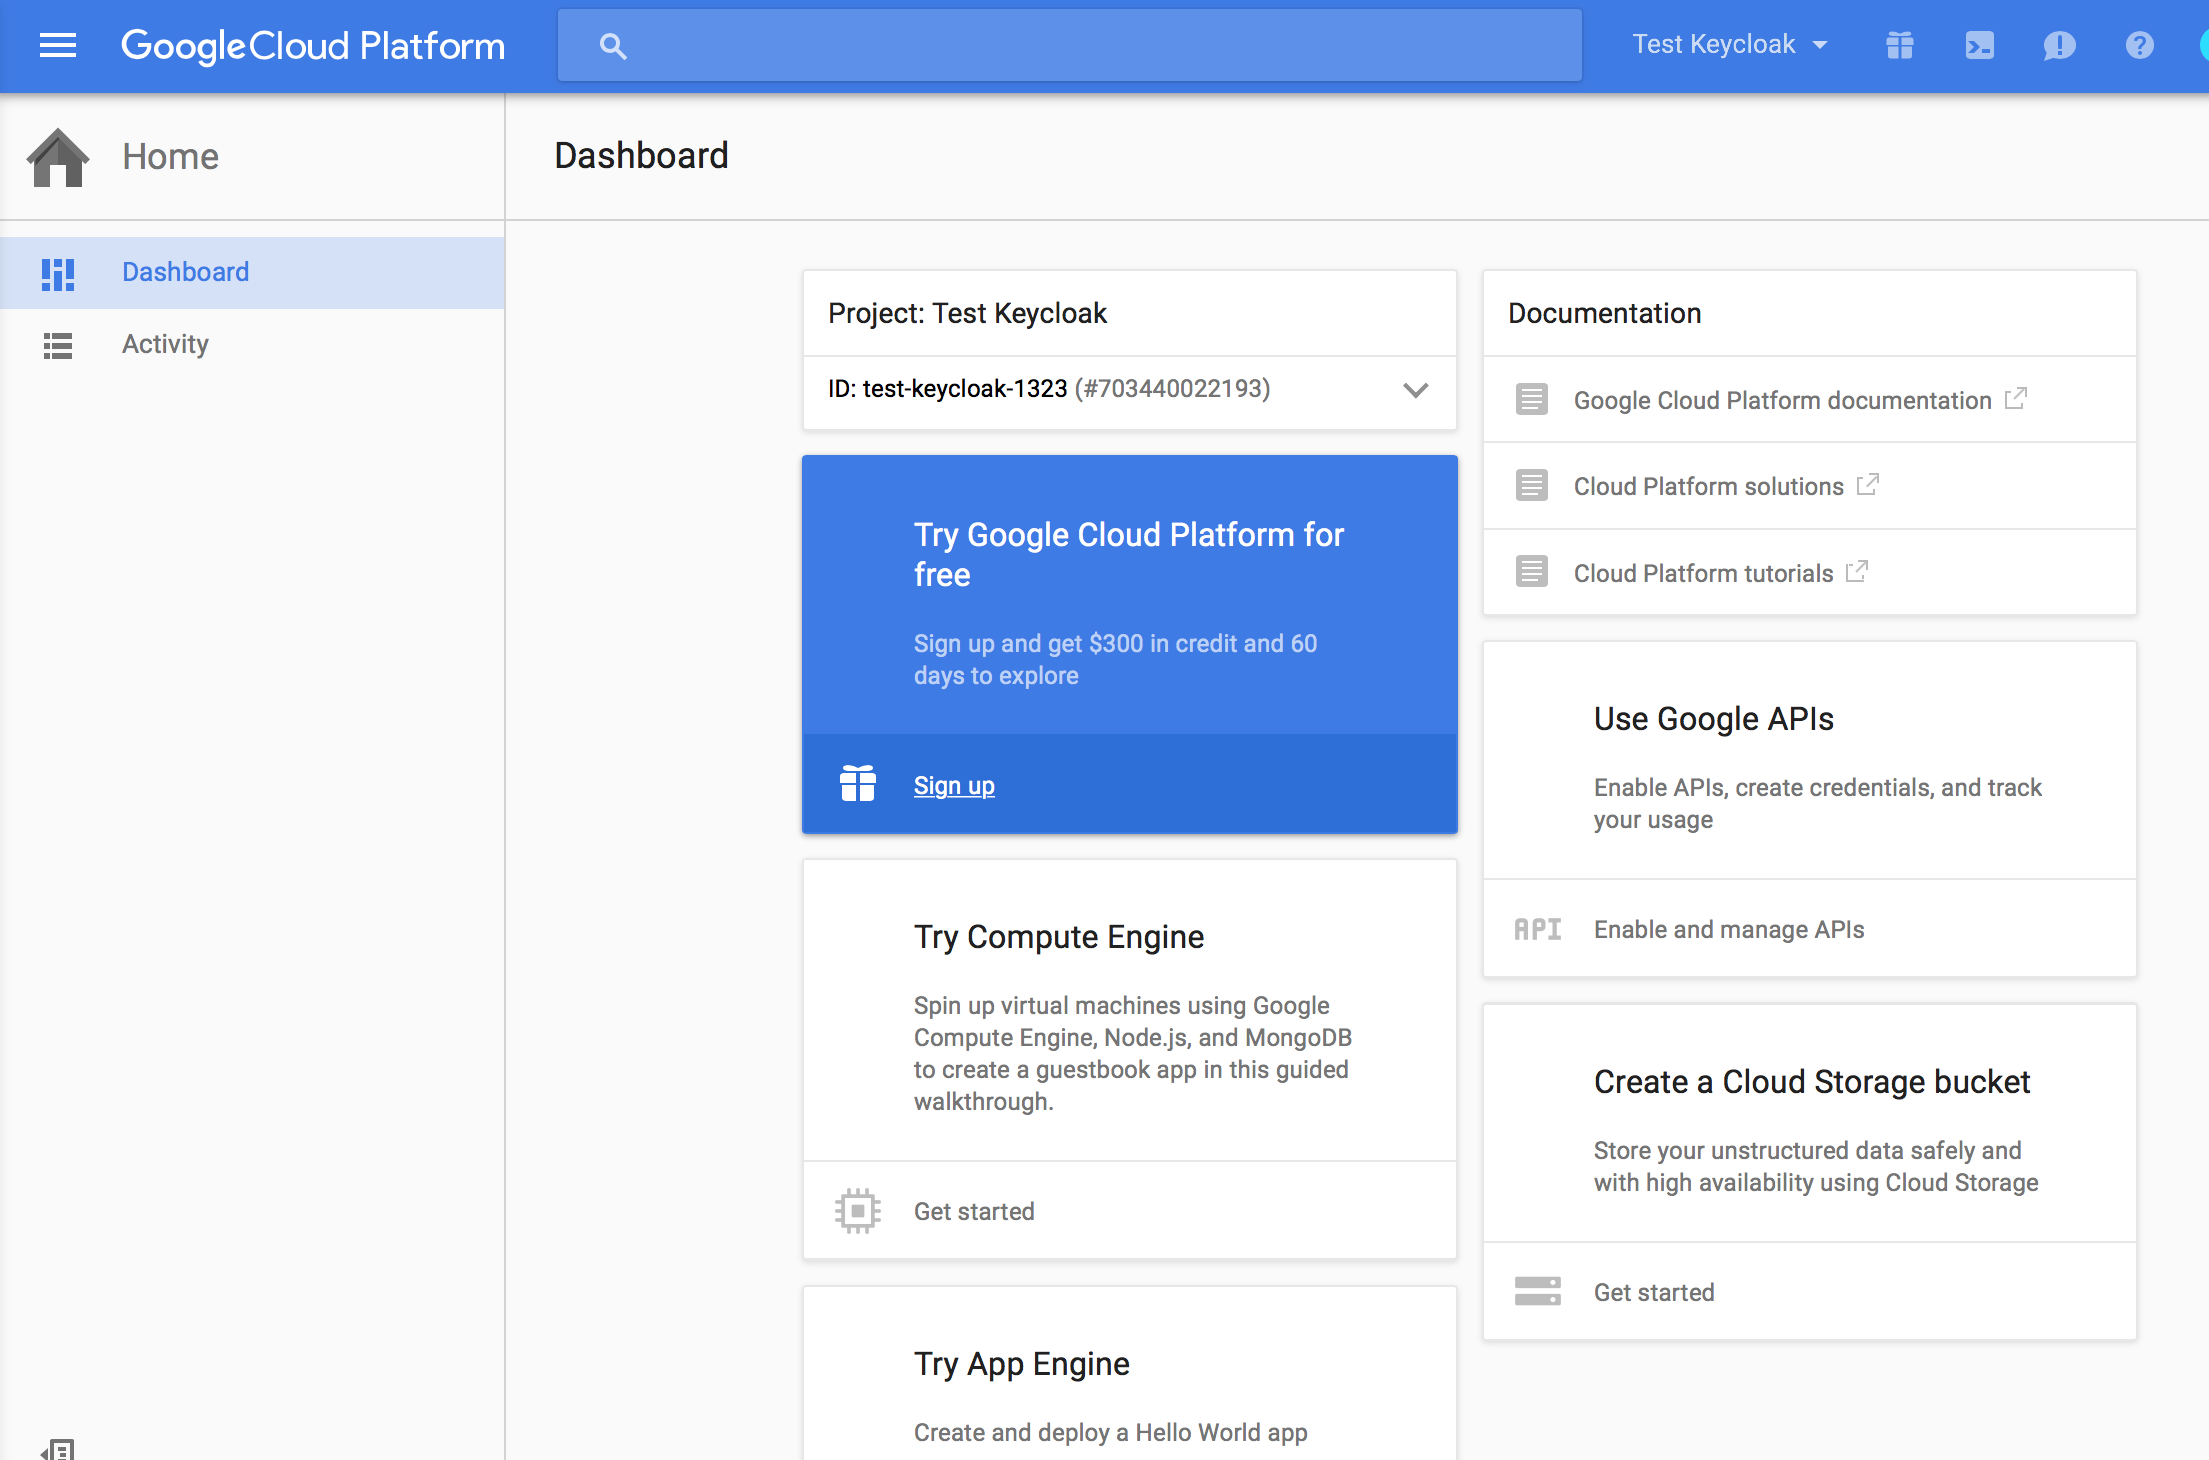This screenshot has width=2209, height=1460.
Task: Open the Help question mark icon
Action: [x=2139, y=45]
